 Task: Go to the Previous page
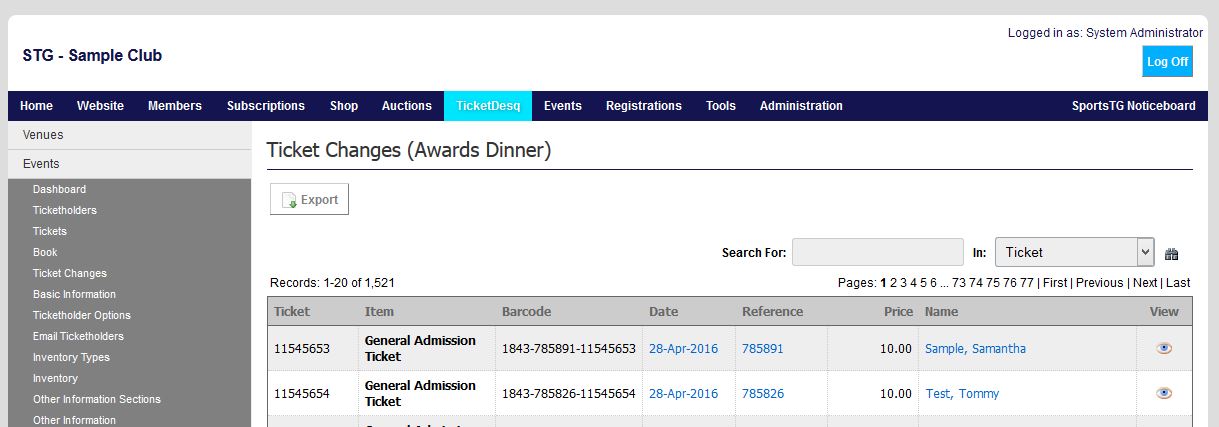[1100, 283]
